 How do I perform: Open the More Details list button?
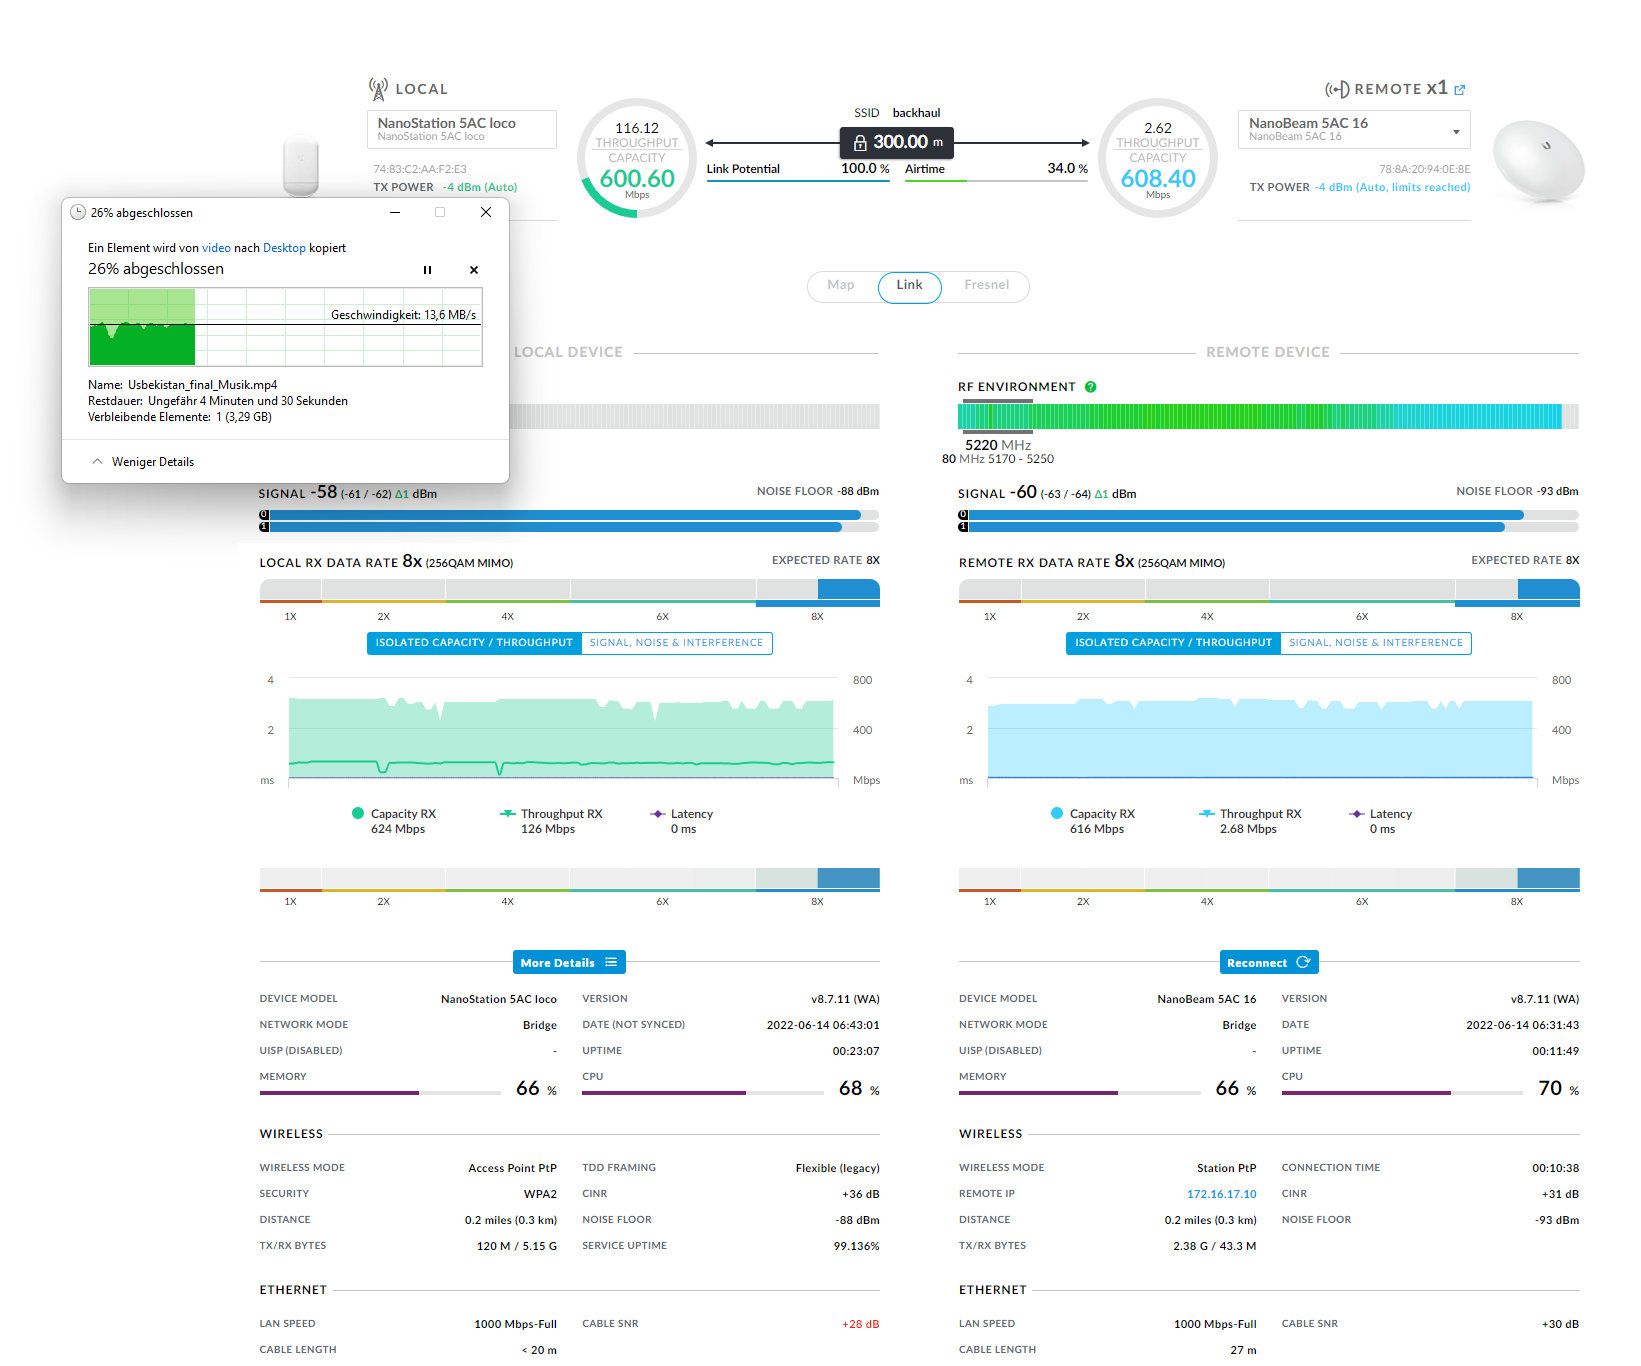click(x=569, y=963)
